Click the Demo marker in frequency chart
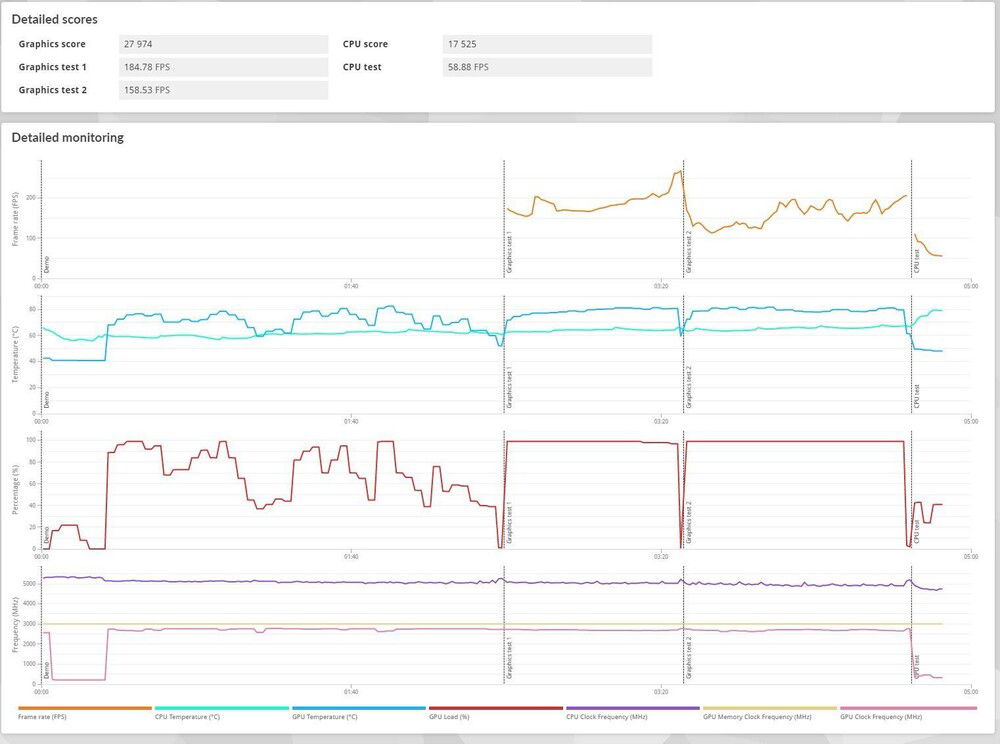The image size is (1000, 744). pos(46,668)
